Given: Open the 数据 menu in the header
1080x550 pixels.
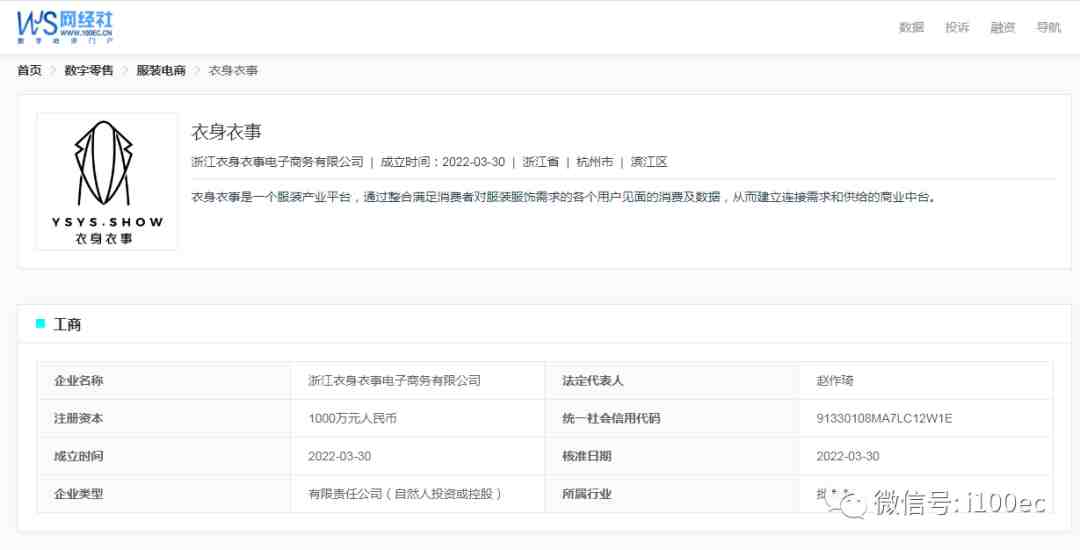Looking at the screenshot, I should [911, 28].
